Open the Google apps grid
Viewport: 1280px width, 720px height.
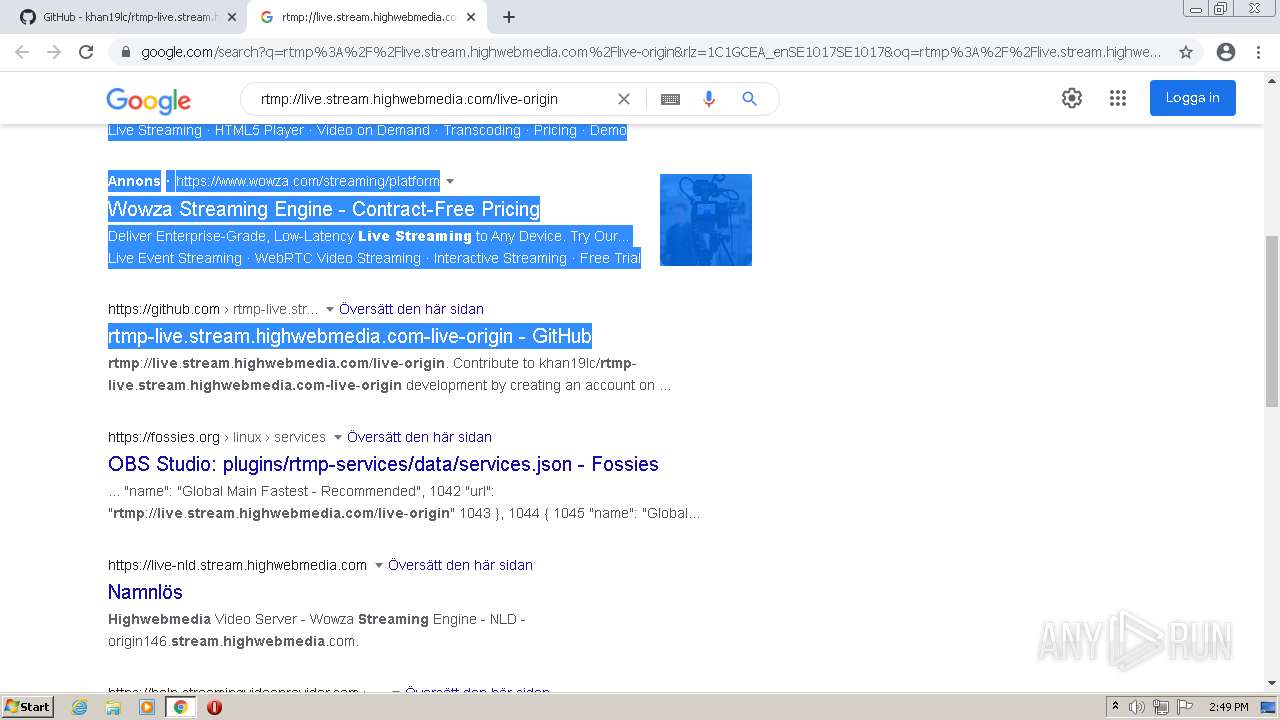pos(1118,98)
